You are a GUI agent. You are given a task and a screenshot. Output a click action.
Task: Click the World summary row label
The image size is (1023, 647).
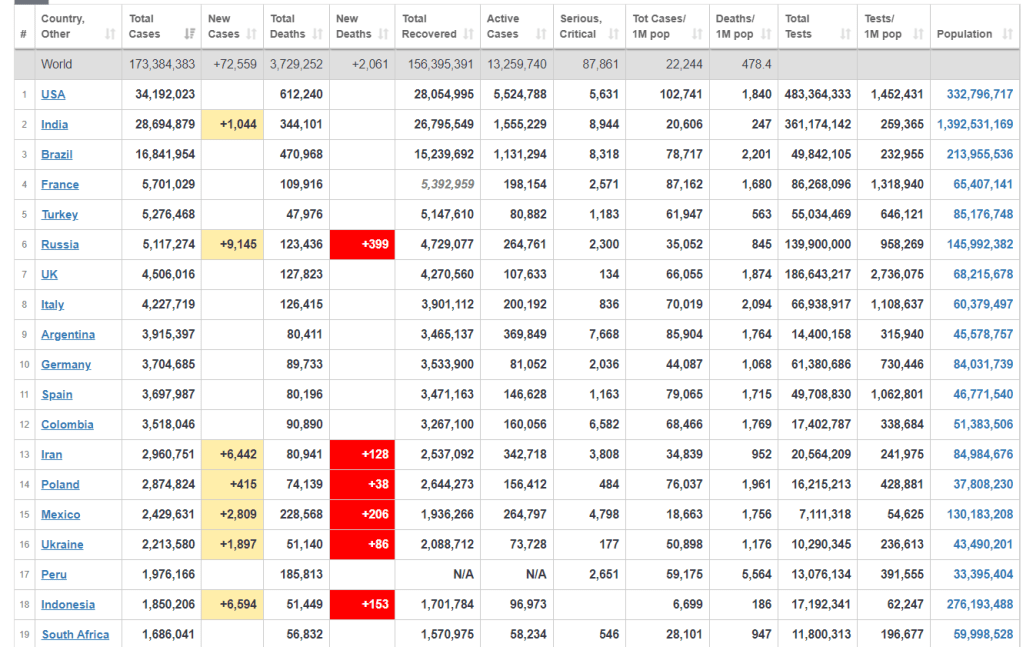click(x=56, y=65)
